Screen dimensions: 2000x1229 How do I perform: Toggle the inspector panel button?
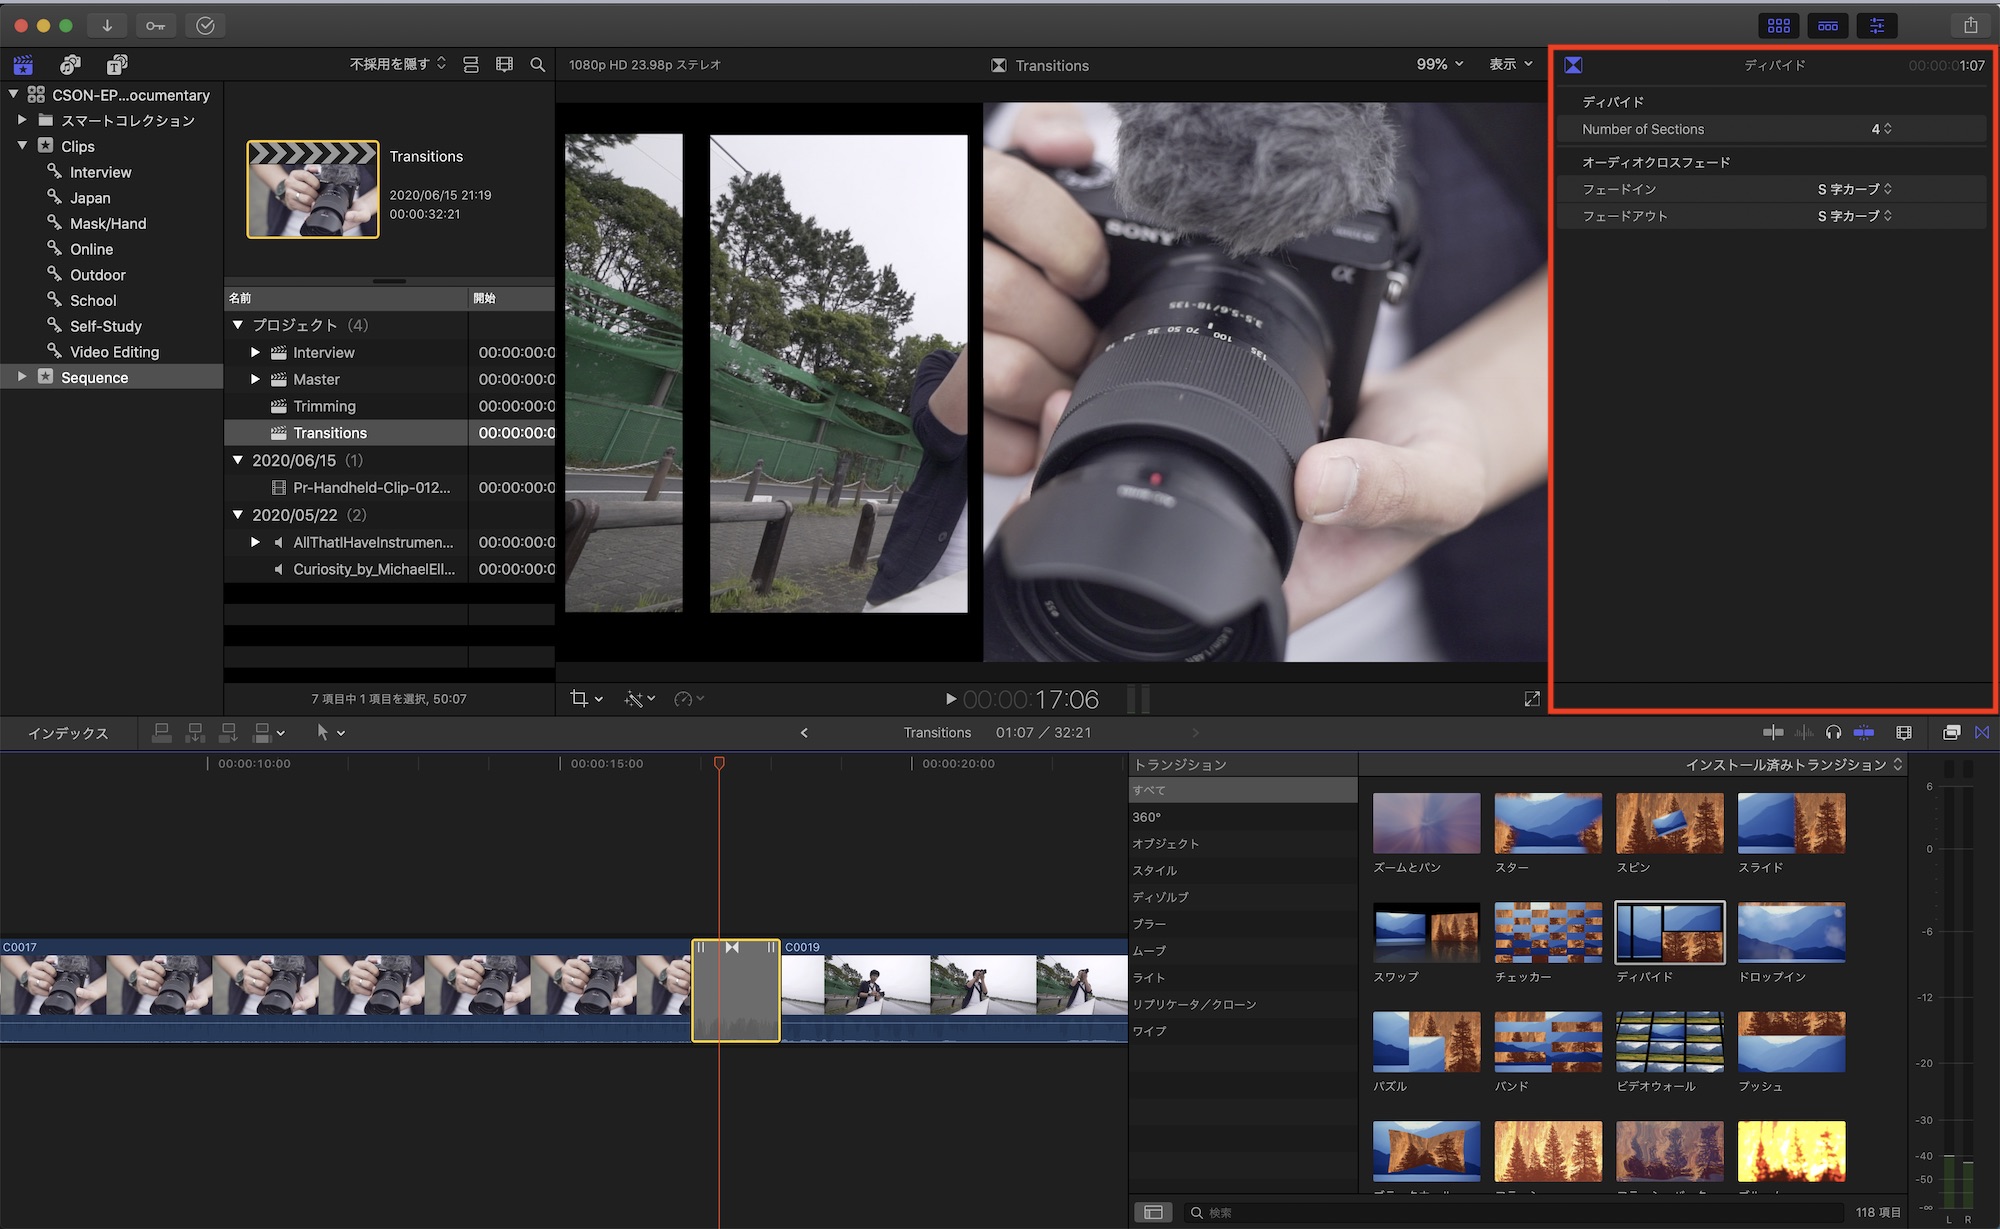coord(1877,25)
